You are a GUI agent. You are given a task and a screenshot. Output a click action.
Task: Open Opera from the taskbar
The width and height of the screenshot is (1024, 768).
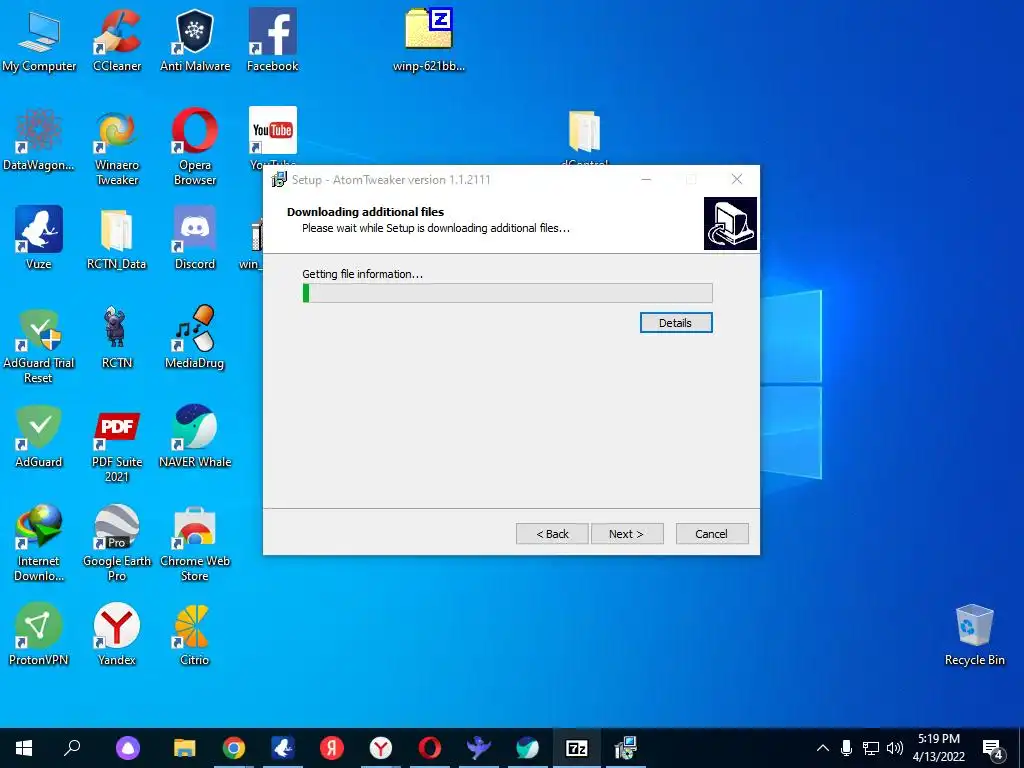click(x=430, y=748)
